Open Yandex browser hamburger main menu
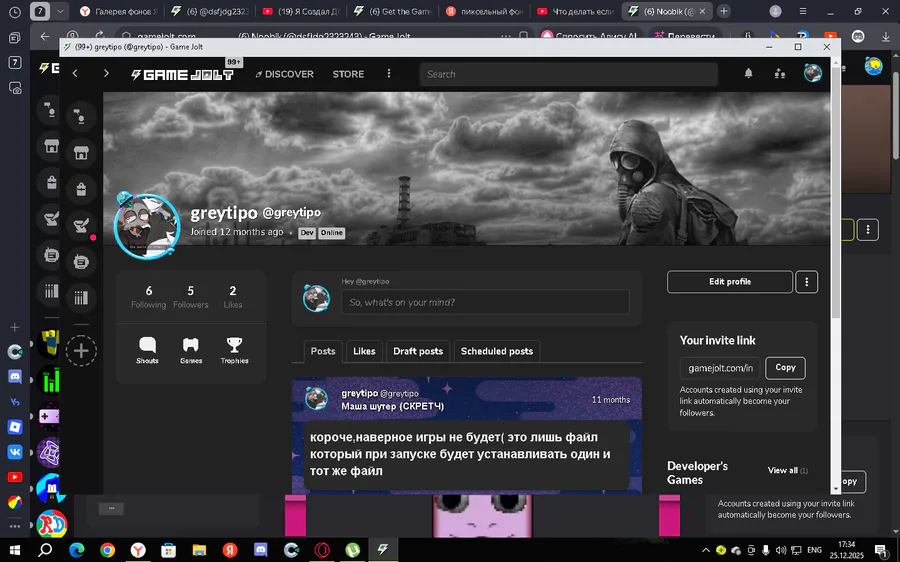Image resolution: width=900 pixels, height=562 pixels. [802, 11]
